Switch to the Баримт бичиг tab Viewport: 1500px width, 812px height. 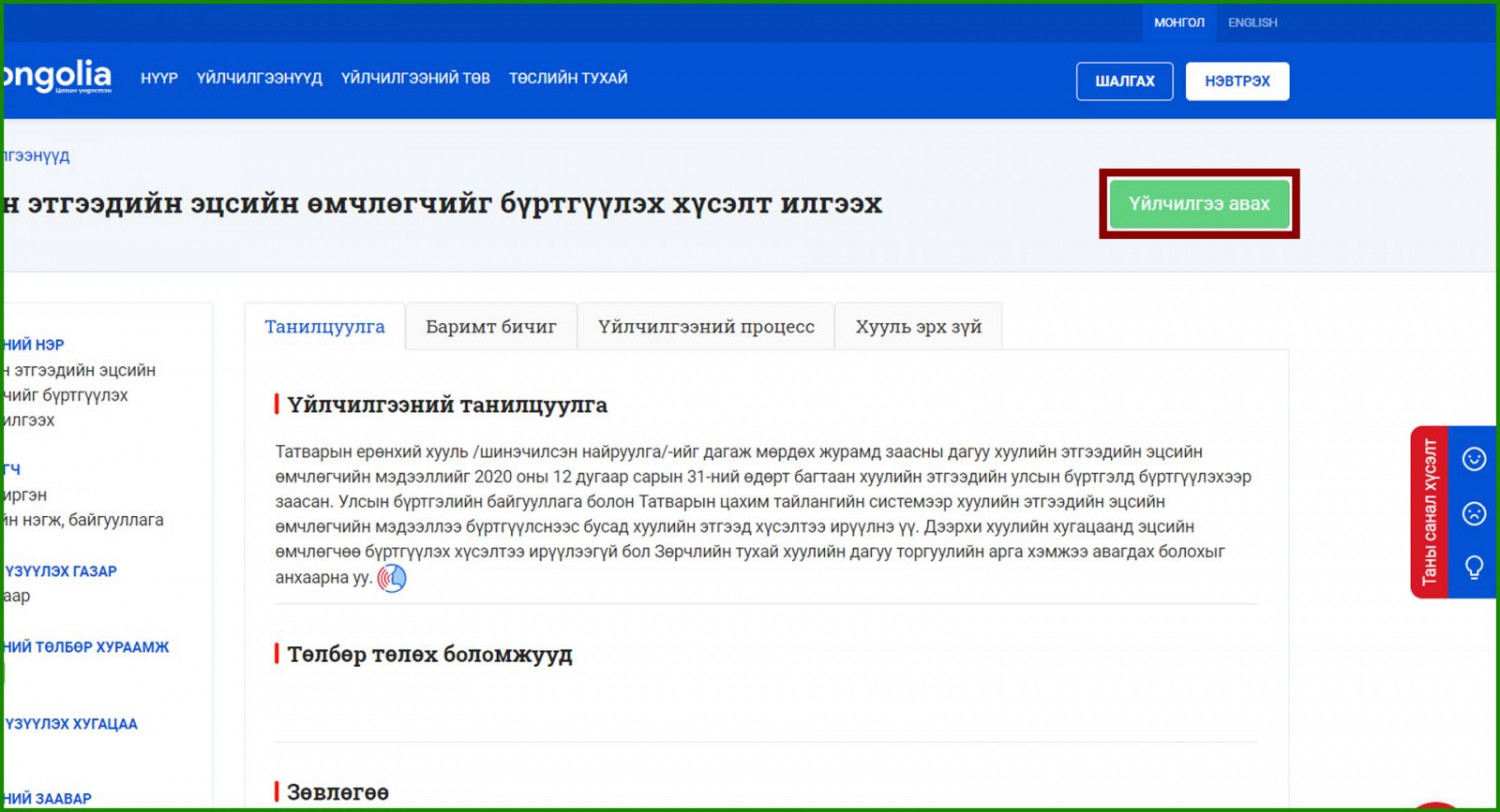[x=491, y=327]
